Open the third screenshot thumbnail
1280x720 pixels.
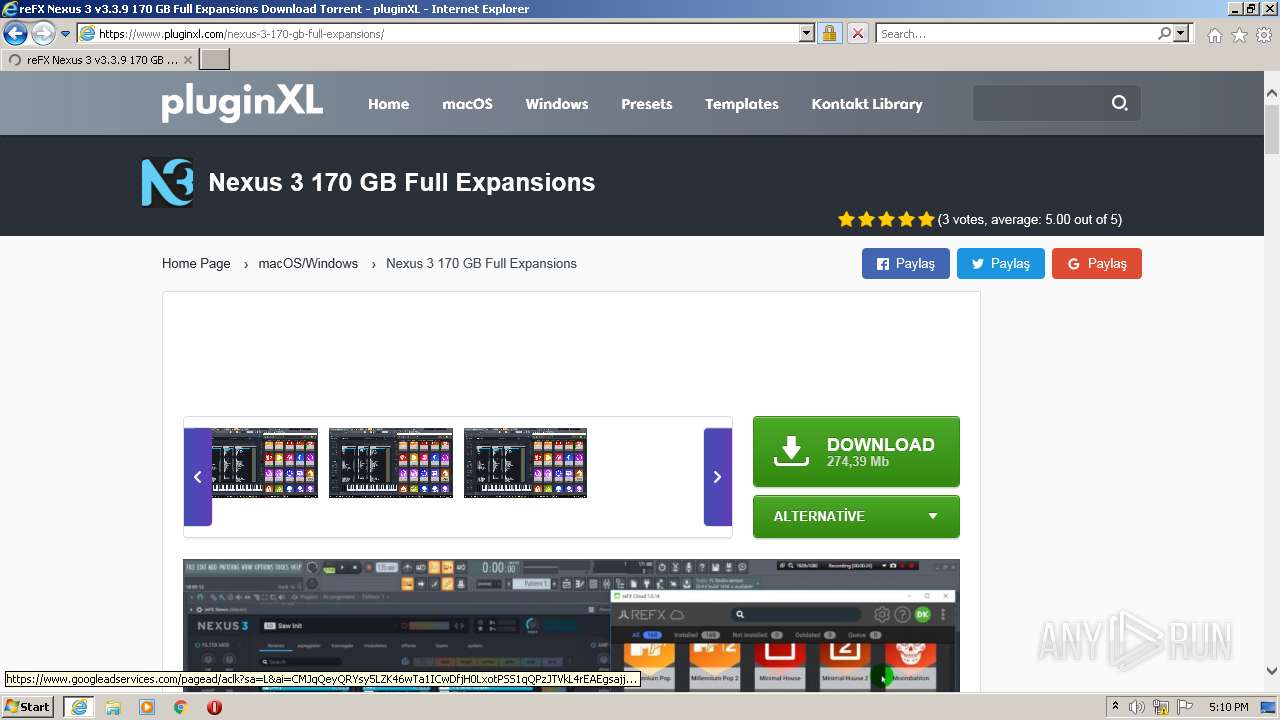(x=525, y=463)
